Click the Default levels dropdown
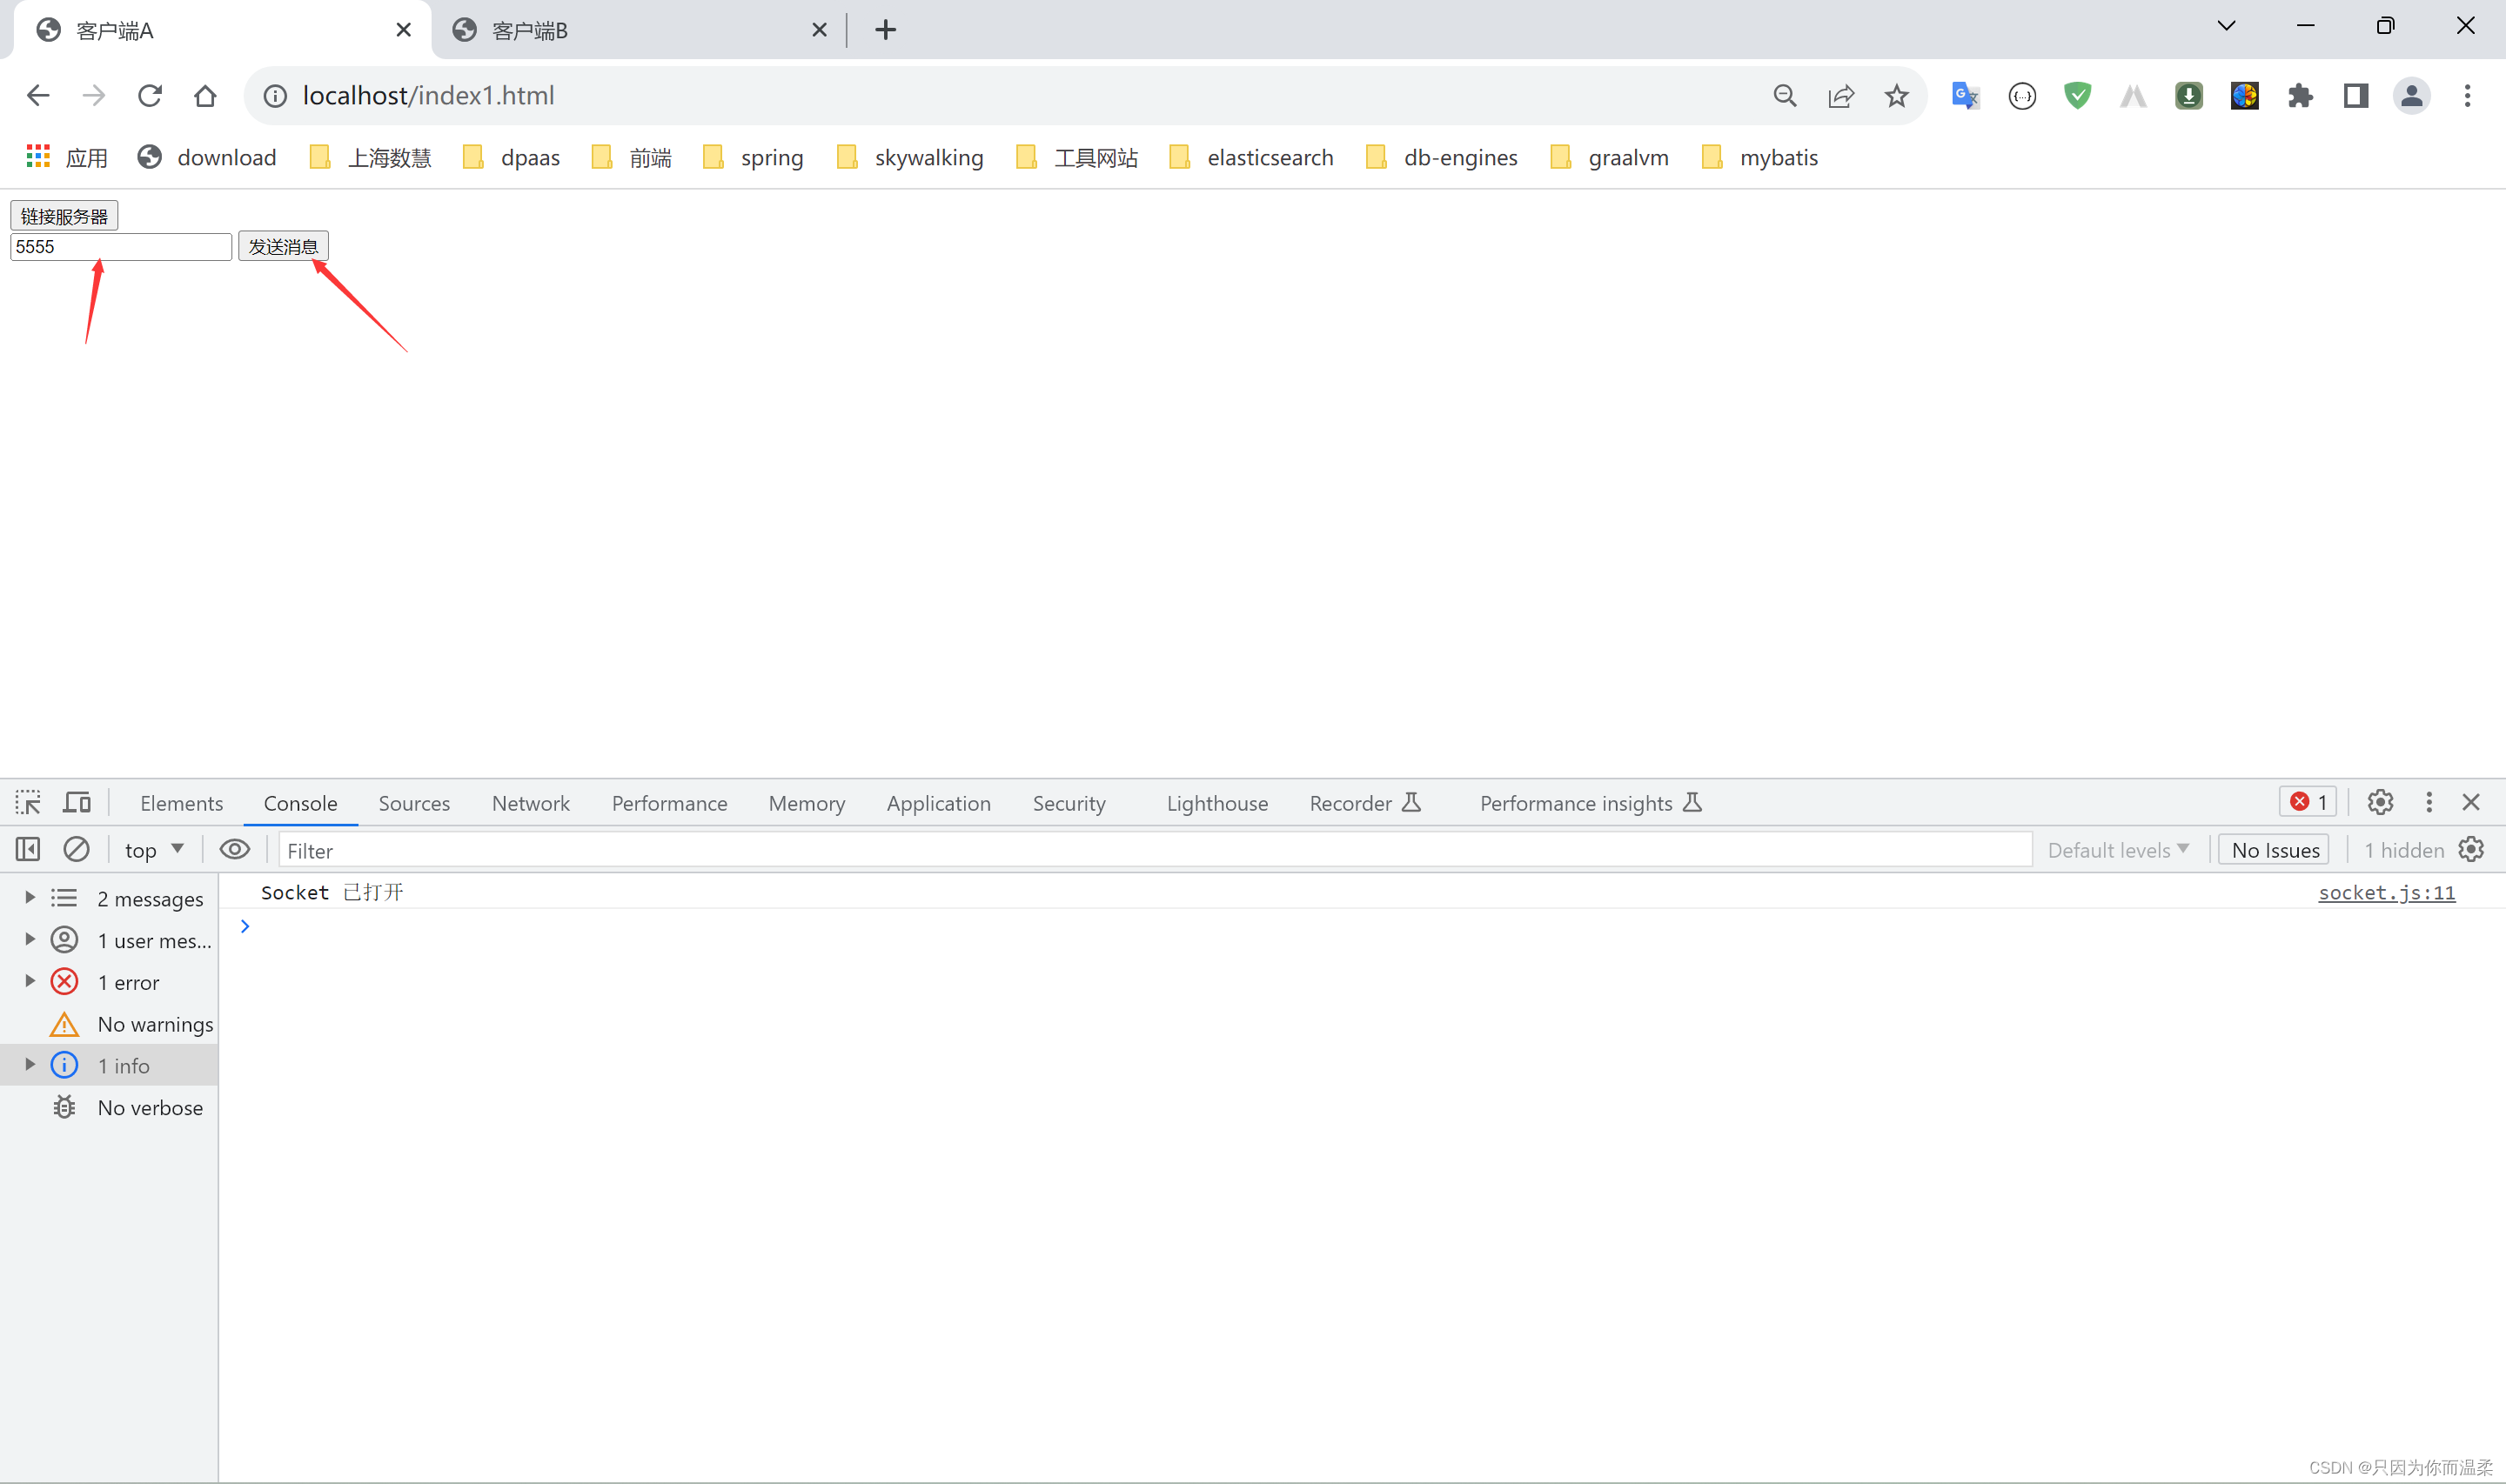The width and height of the screenshot is (2506, 1484). coord(2117,850)
